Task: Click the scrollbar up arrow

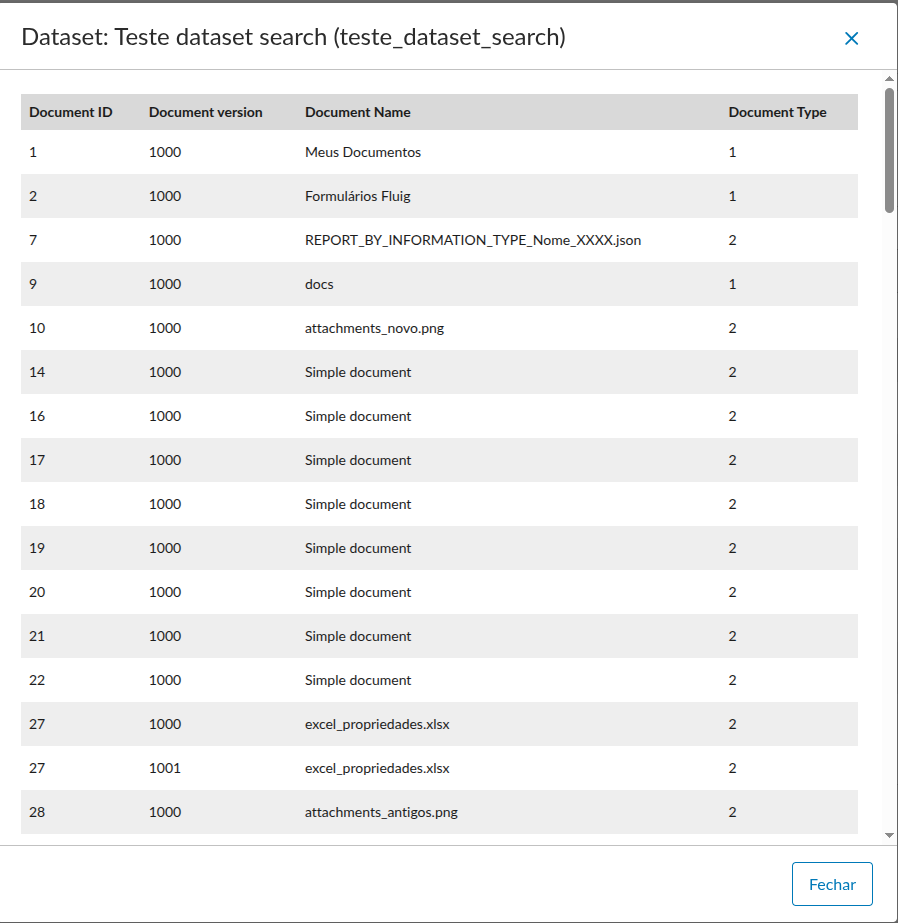Action: coord(889,78)
